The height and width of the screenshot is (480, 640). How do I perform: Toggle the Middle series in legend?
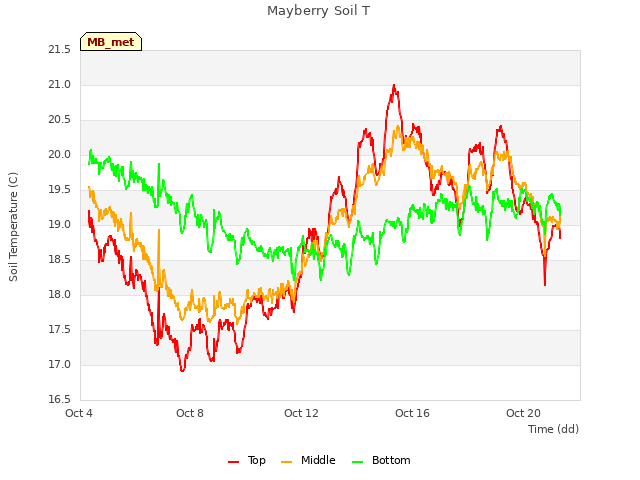(308, 460)
